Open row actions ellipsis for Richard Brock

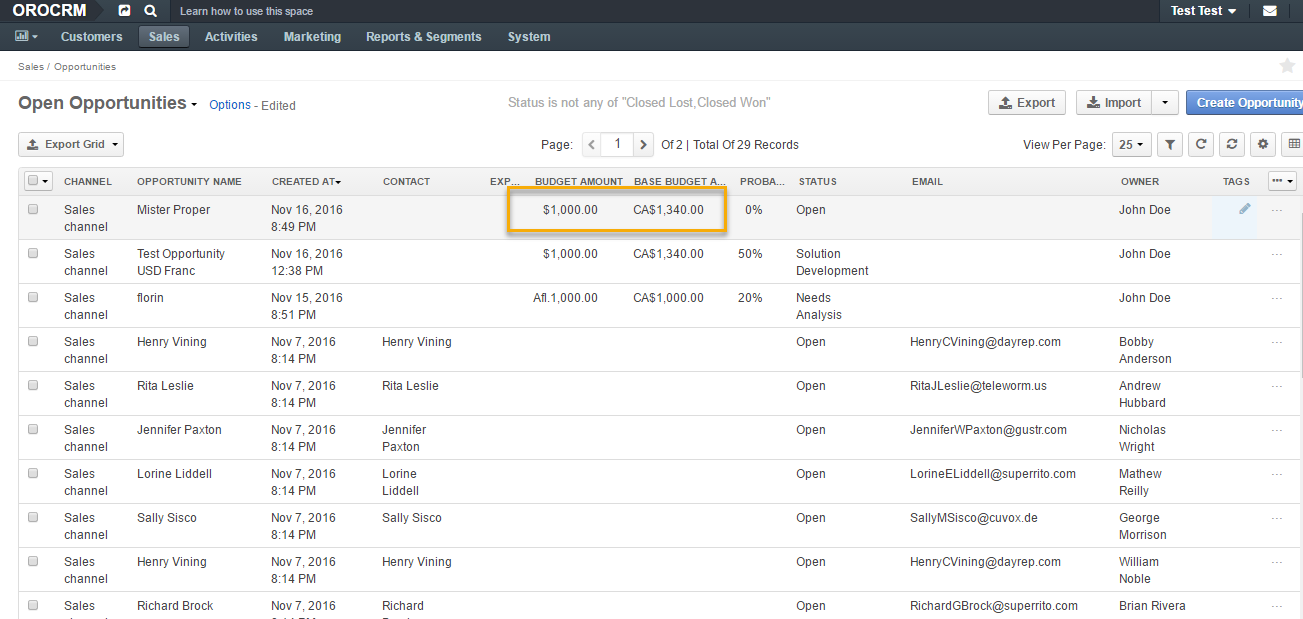(1277, 606)
